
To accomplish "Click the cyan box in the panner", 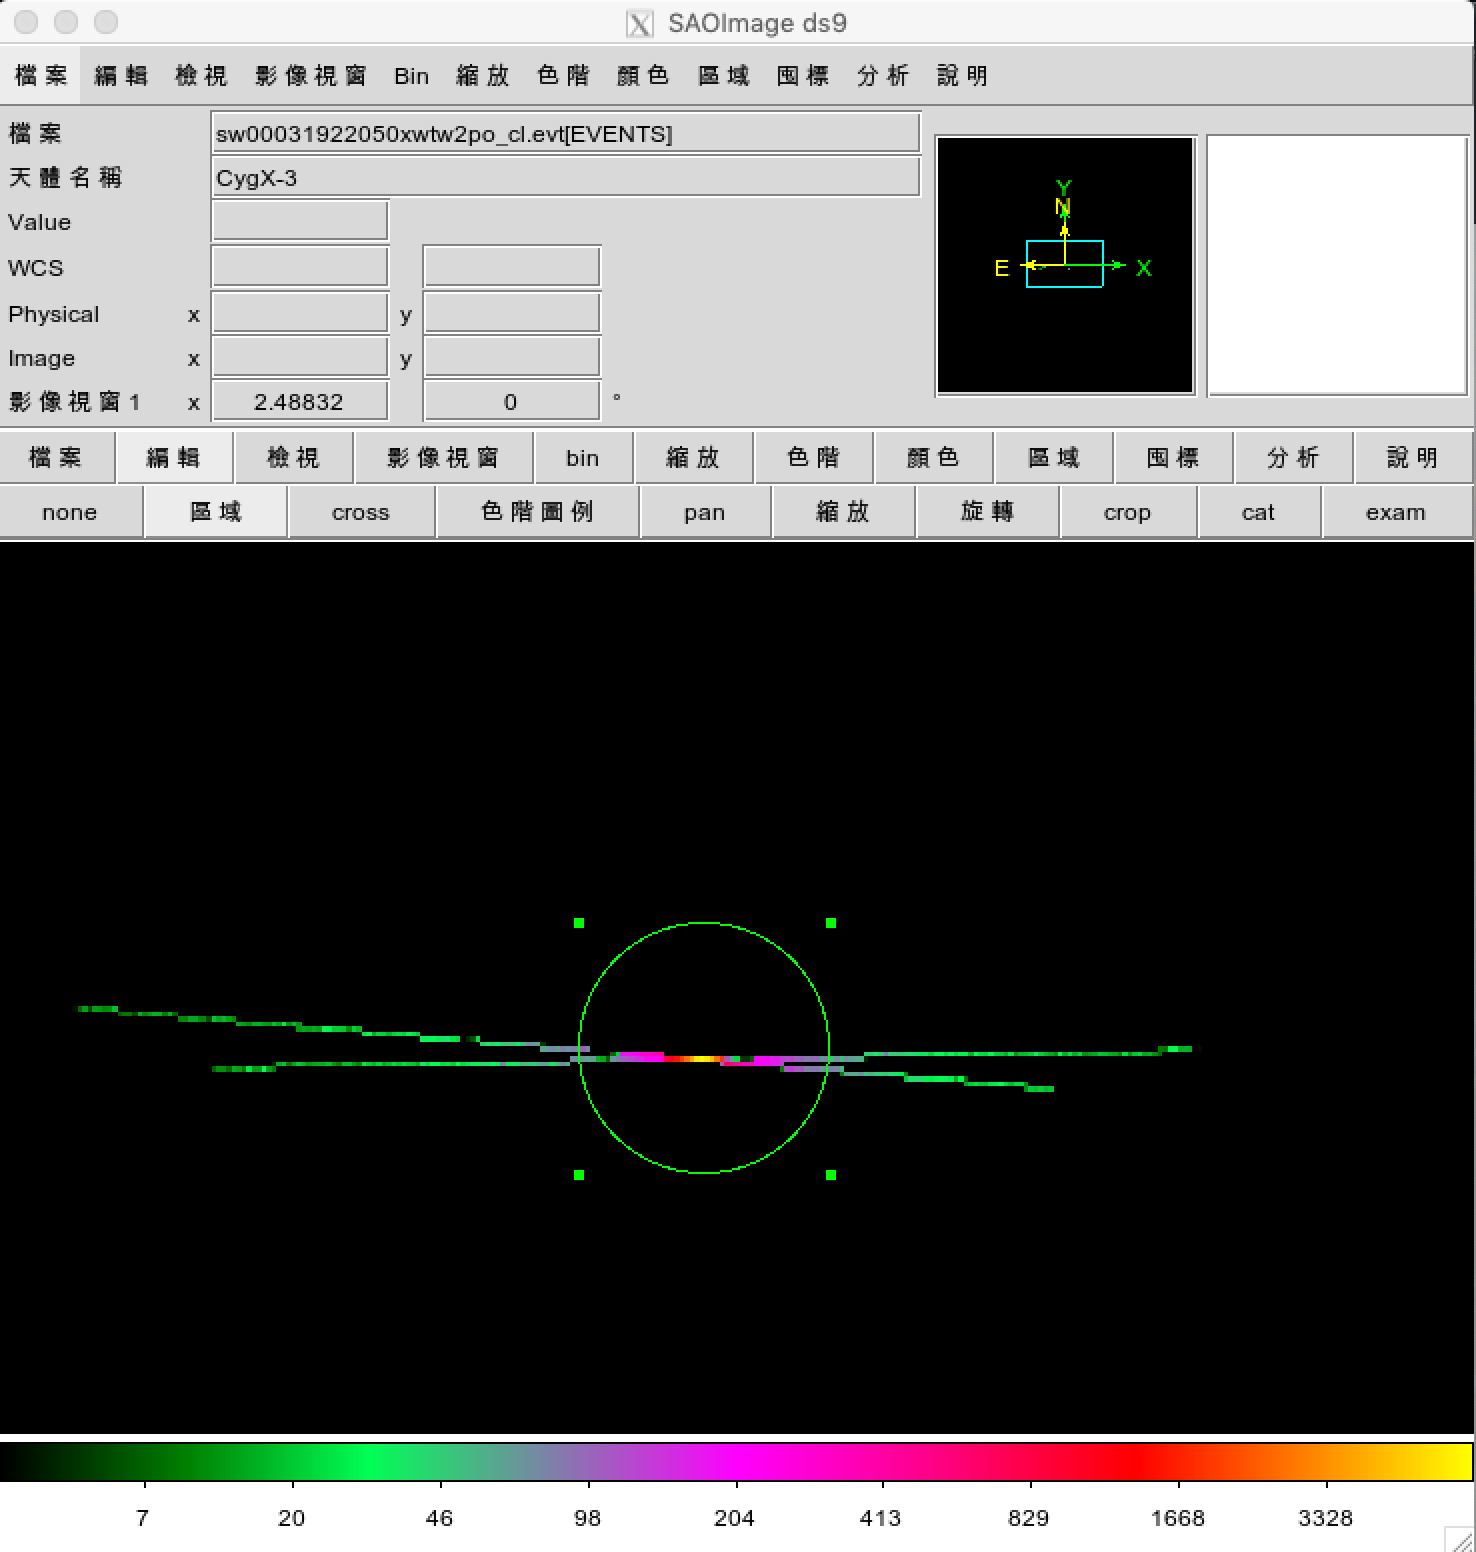I will 1065,264.
